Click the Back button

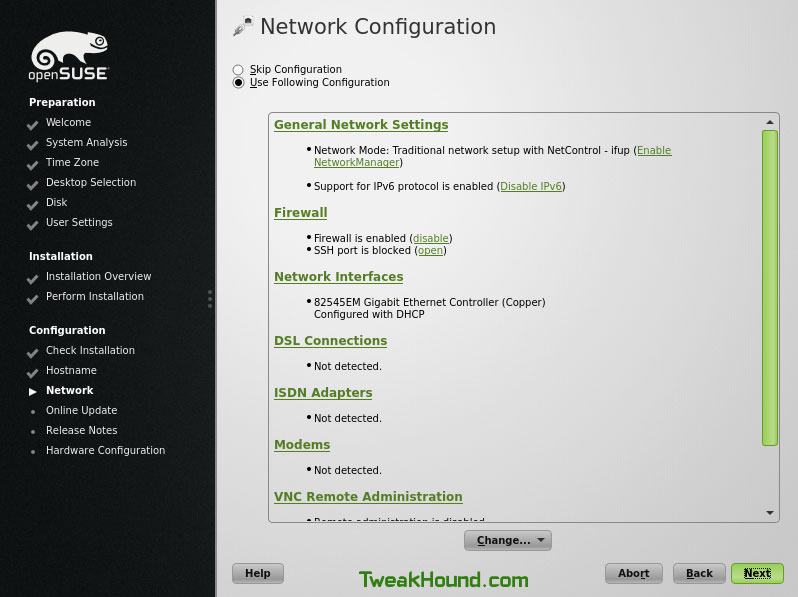(x=699, y=574)
